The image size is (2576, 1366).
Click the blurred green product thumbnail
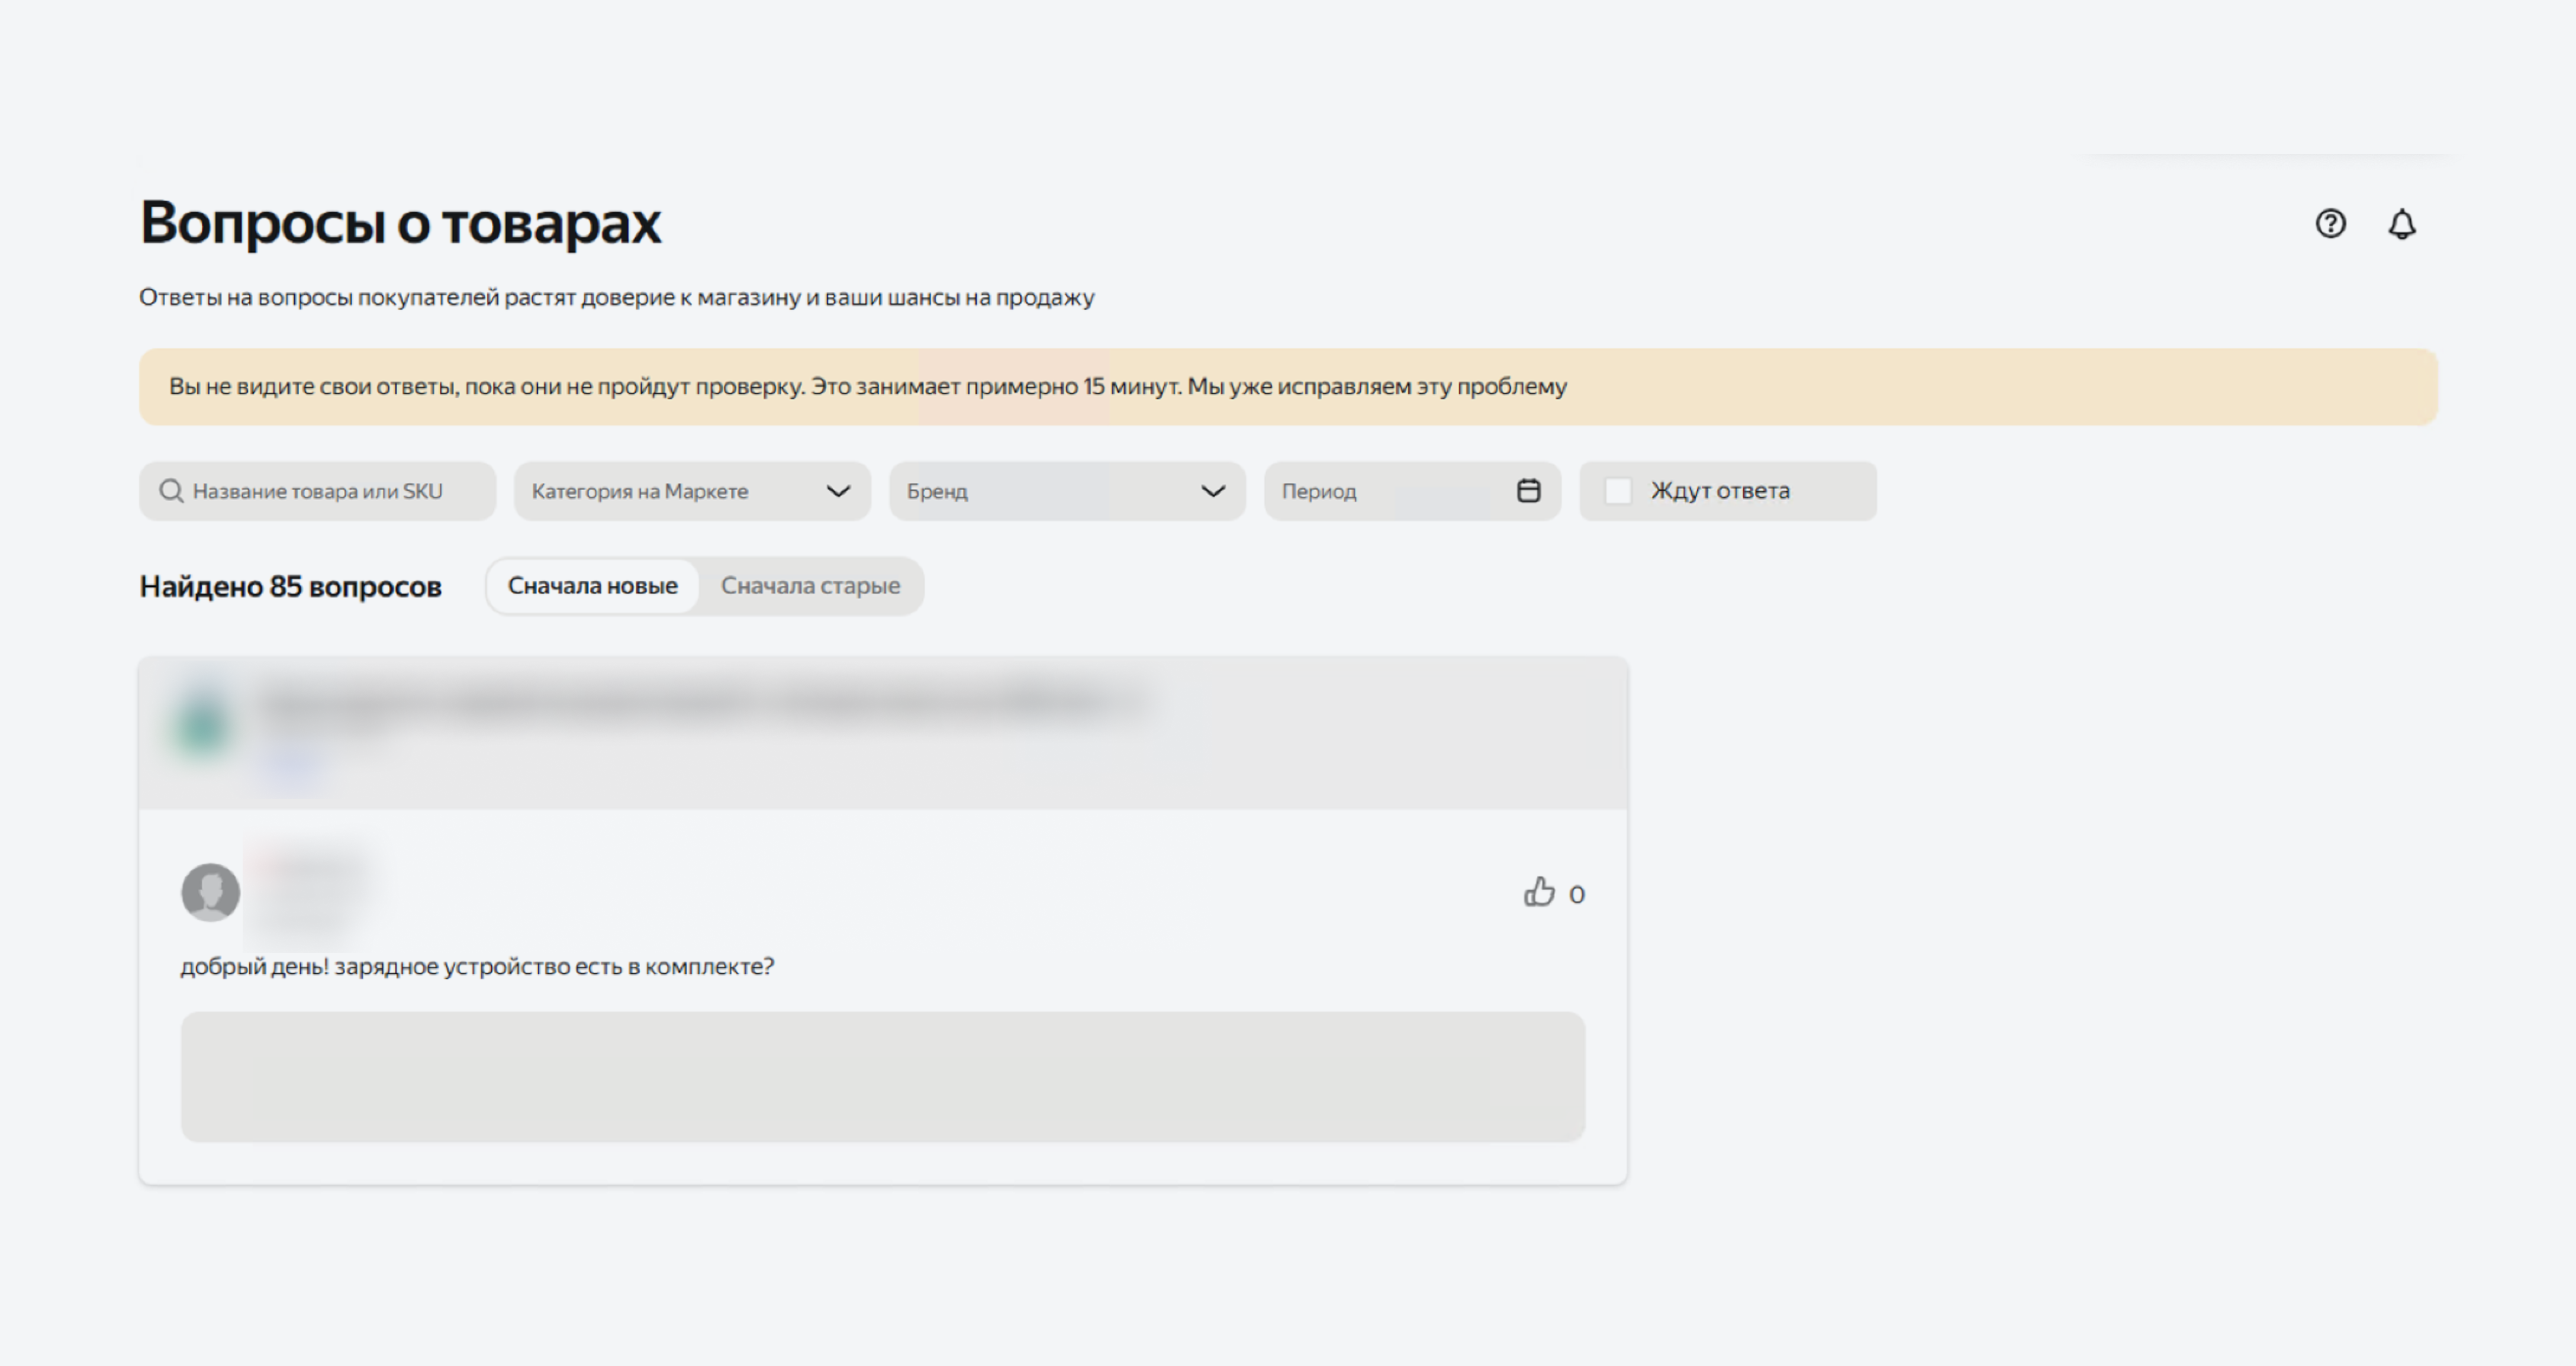click(x=203, y=723)
